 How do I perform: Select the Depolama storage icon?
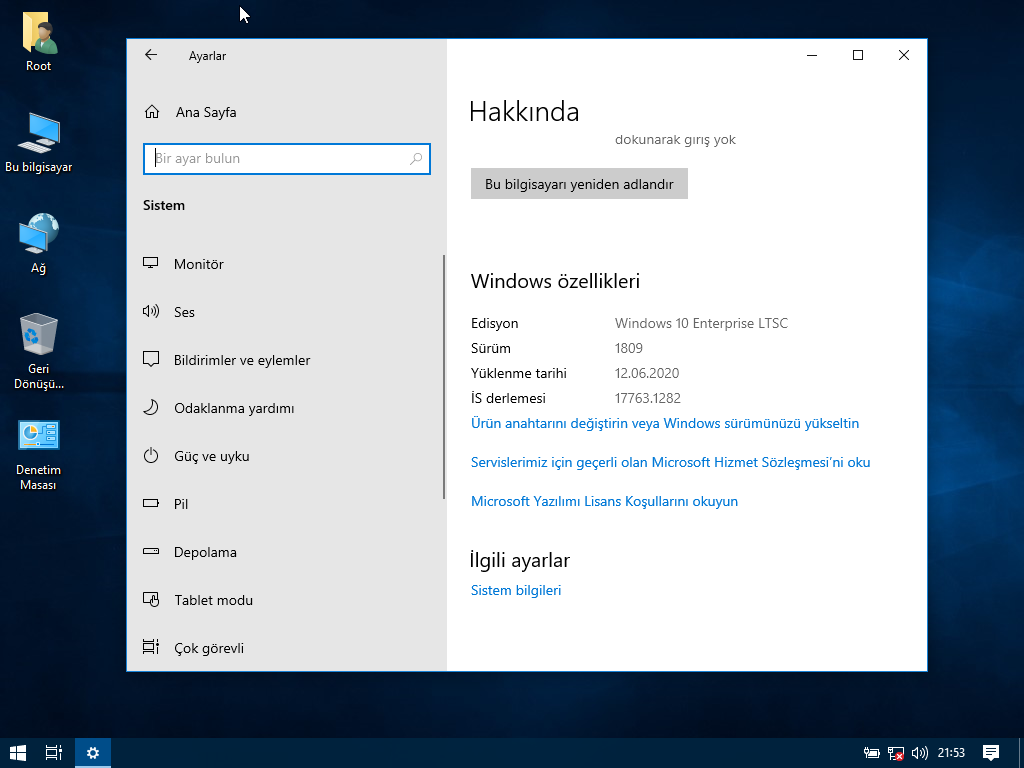point(151,551)
